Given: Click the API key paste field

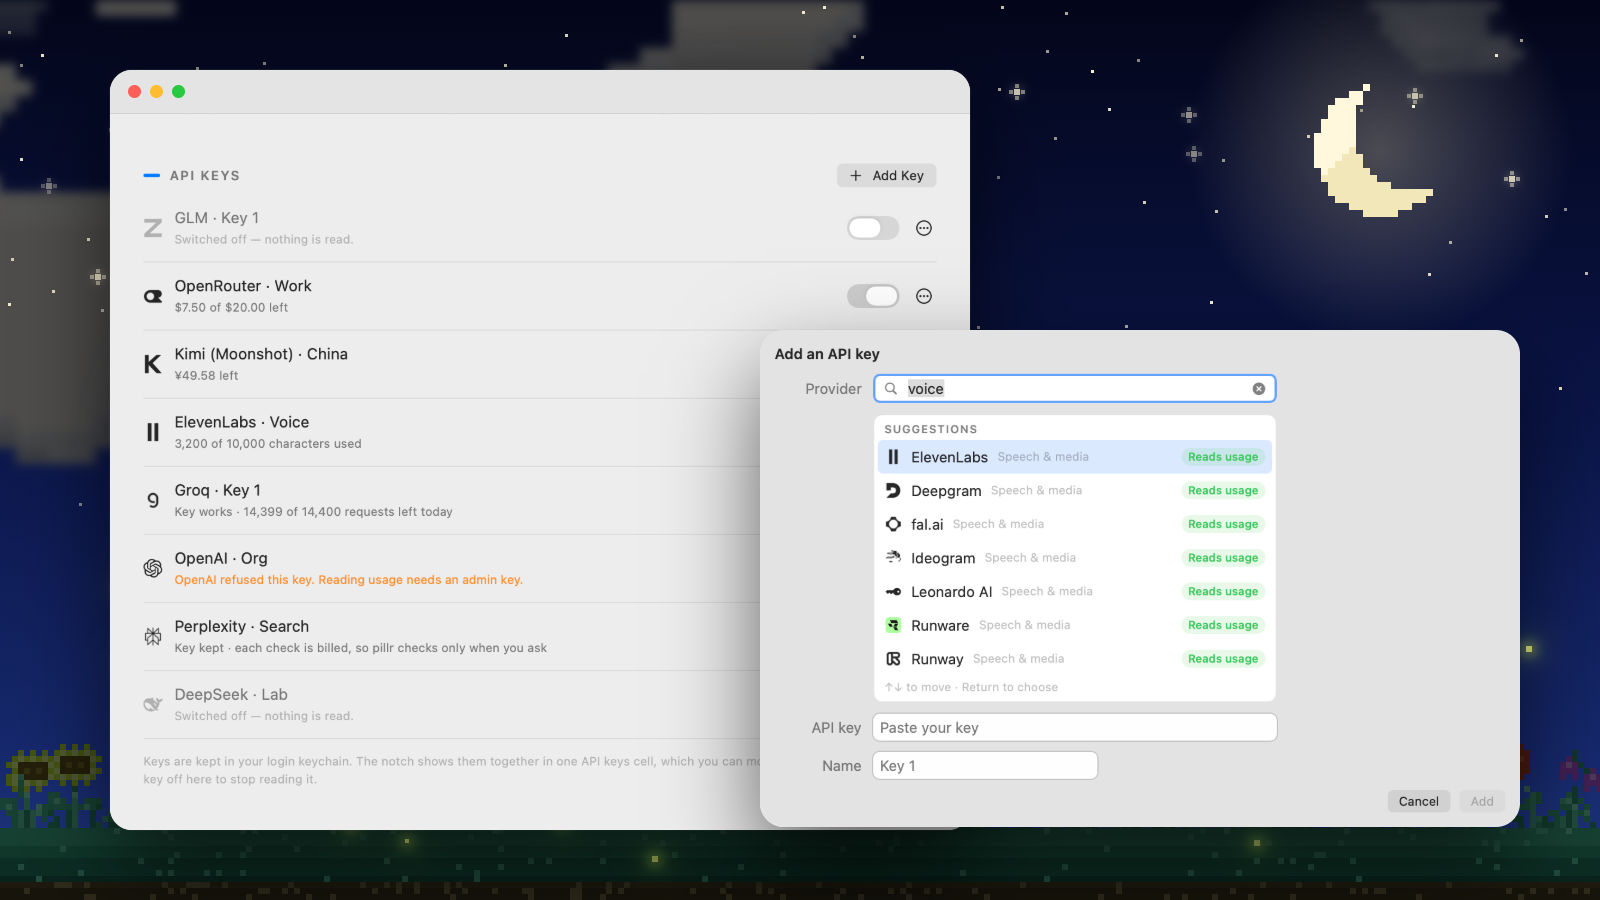Looking at the screenshot, I should coord(1075,727).
